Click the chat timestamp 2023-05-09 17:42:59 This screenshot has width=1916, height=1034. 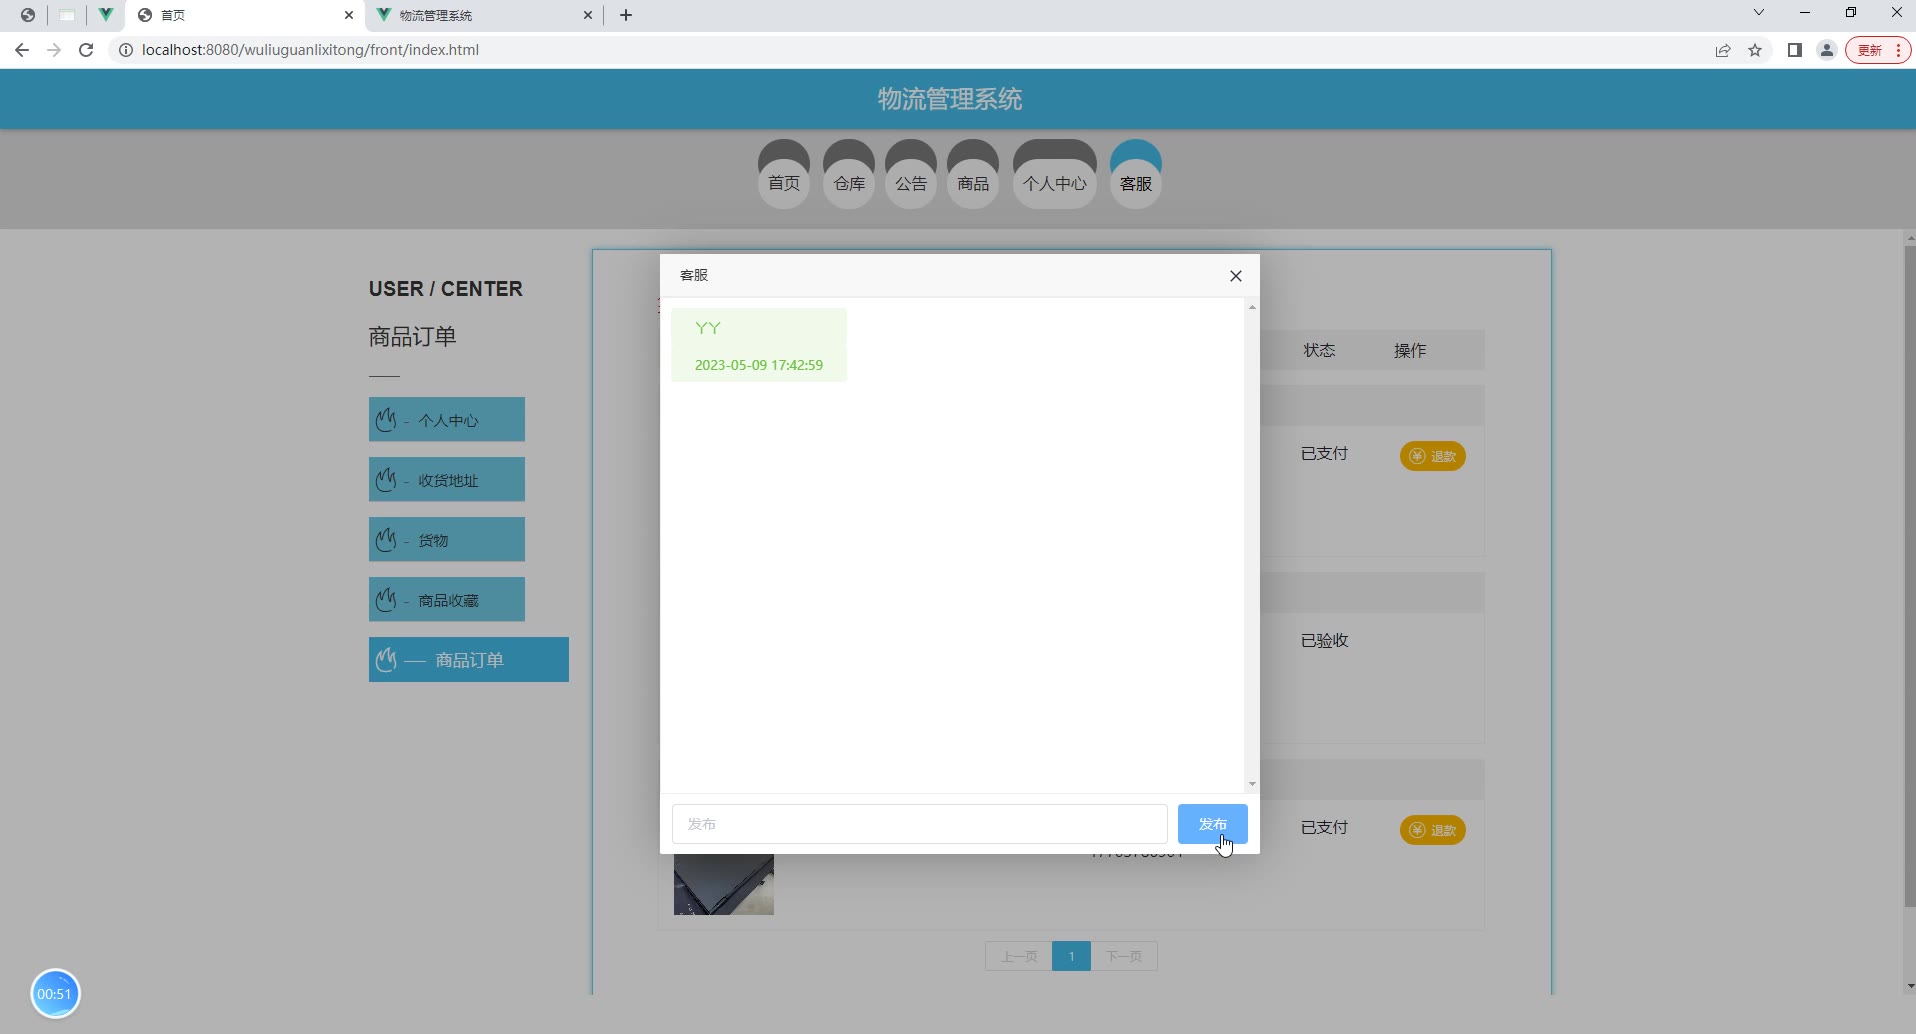pos(759,365)
